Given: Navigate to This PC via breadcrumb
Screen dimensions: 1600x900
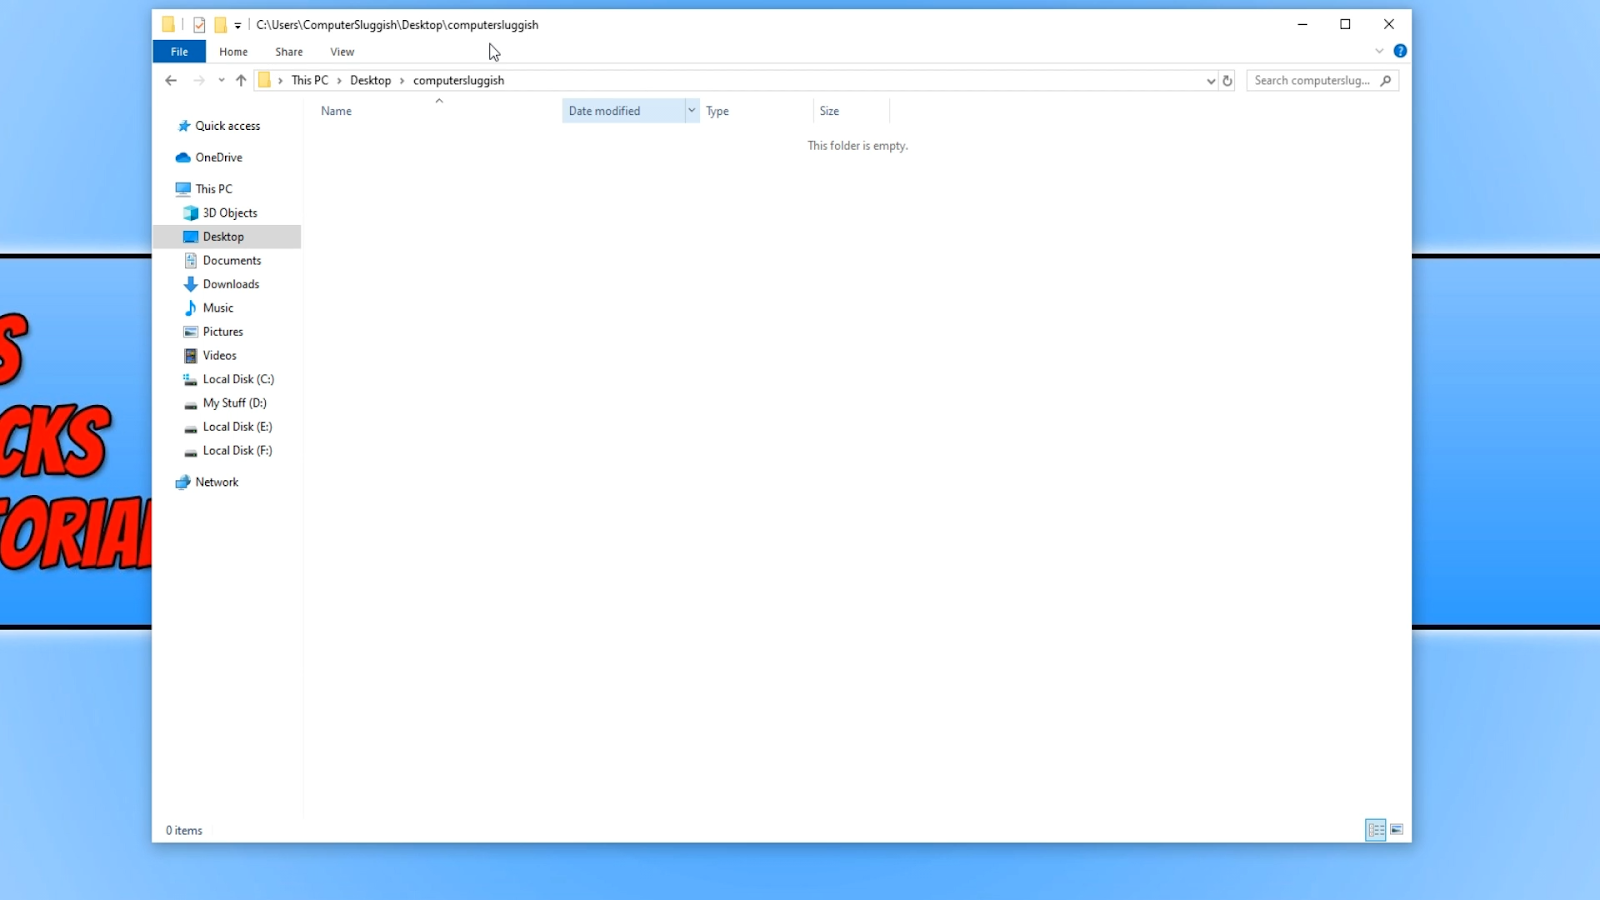Looking at the screenshot, I should tap(309, 80).
